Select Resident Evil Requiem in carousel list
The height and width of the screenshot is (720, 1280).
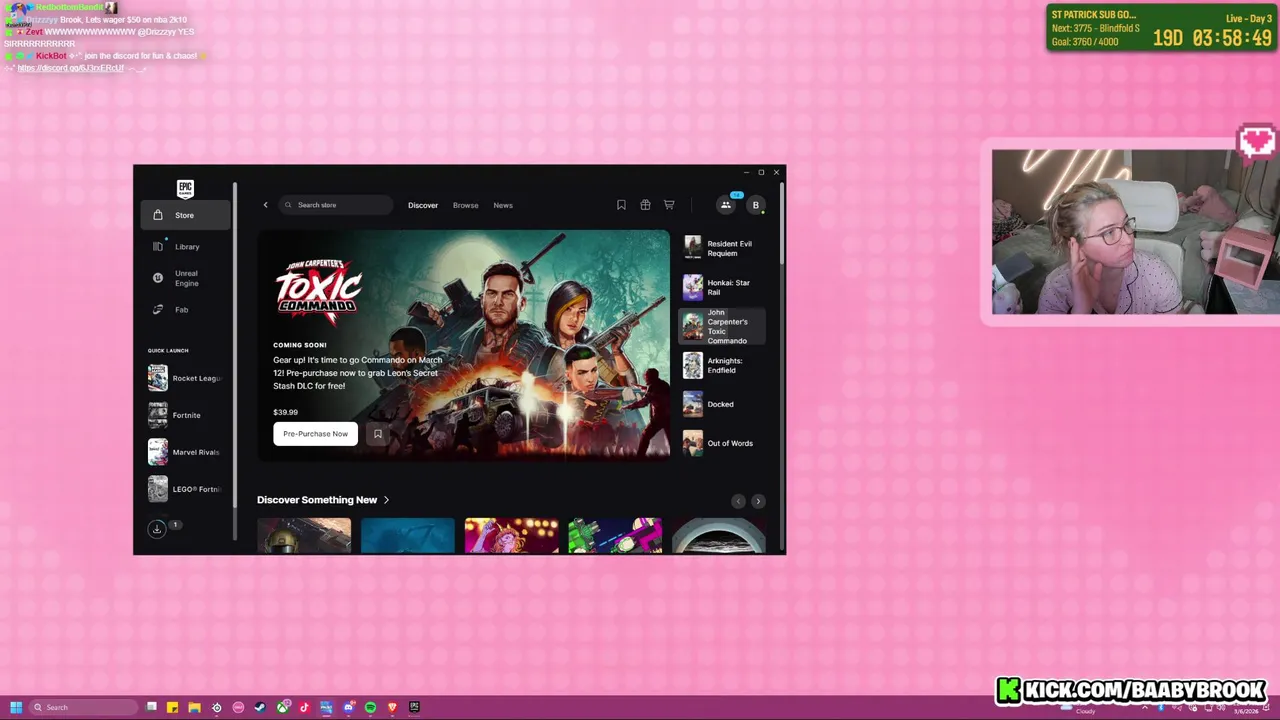pos(722,248)
